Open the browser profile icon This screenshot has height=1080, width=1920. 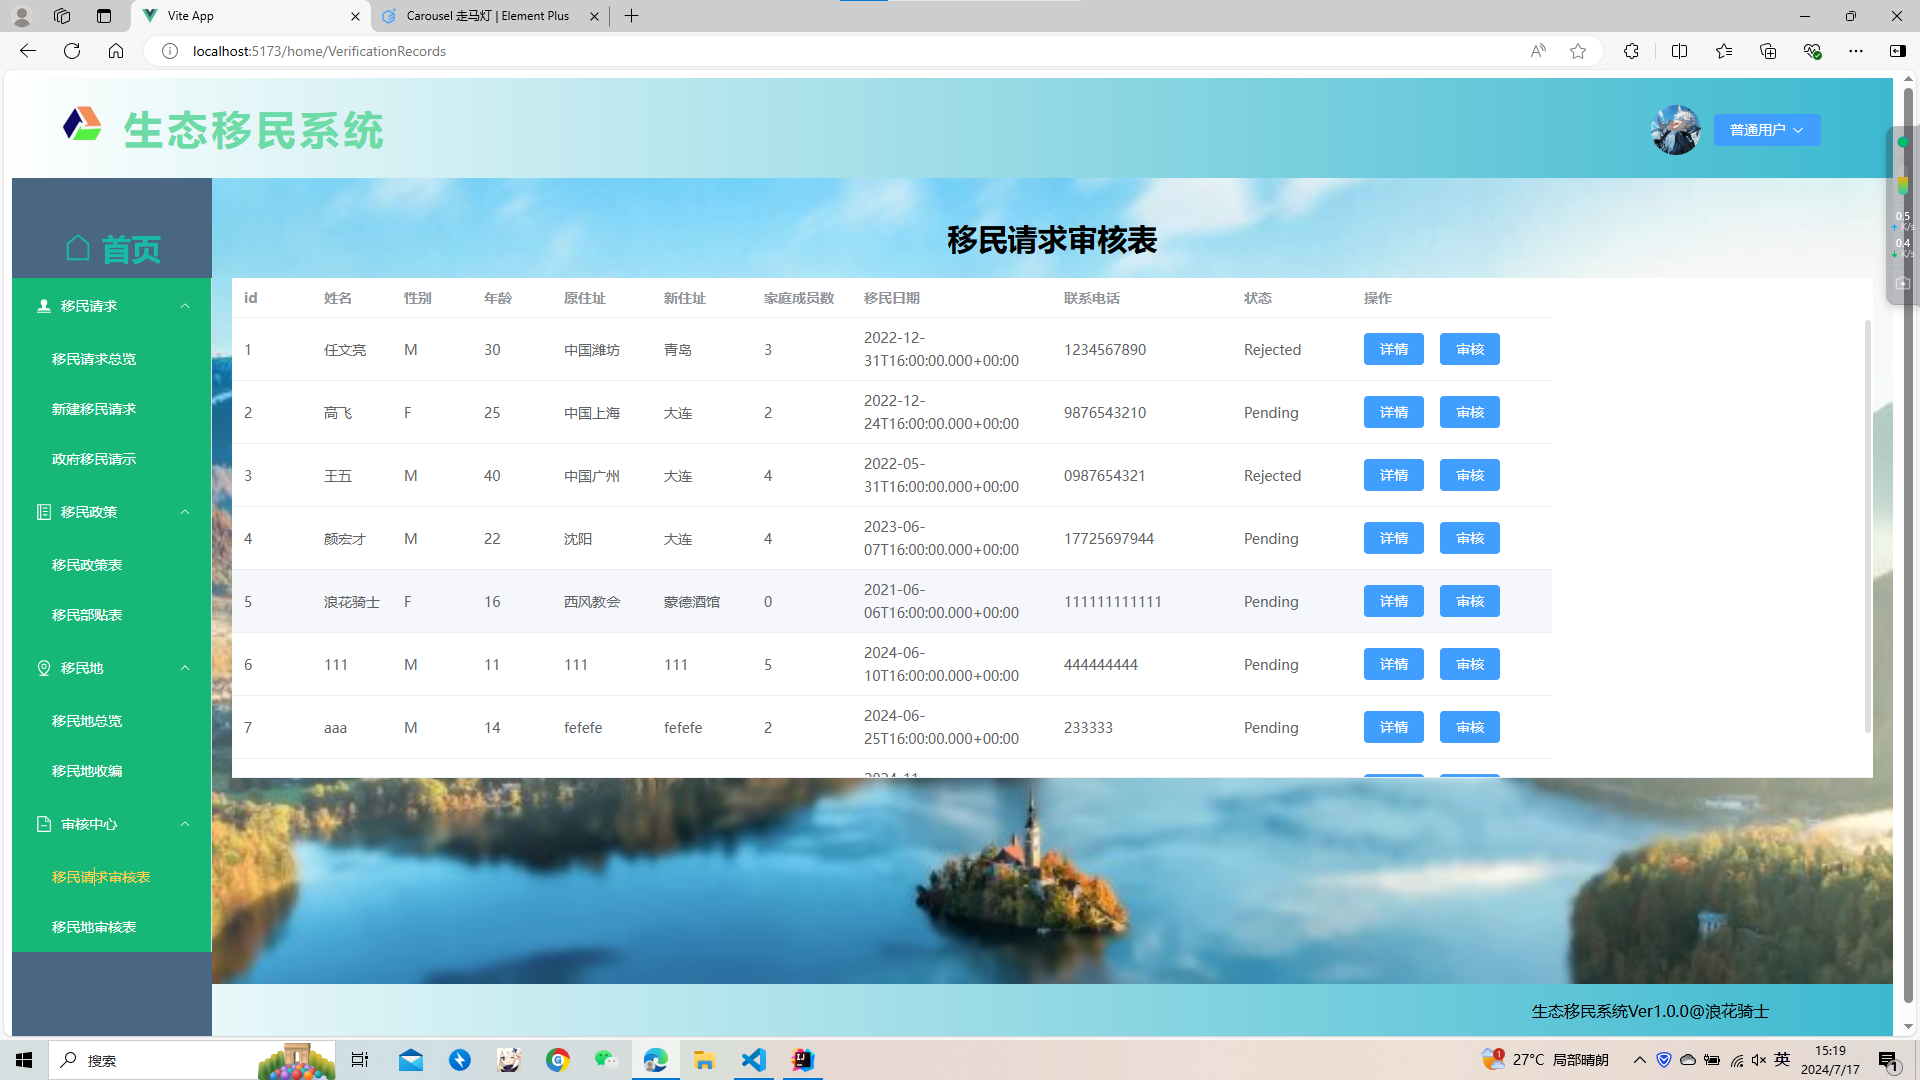tap(22, 16)
